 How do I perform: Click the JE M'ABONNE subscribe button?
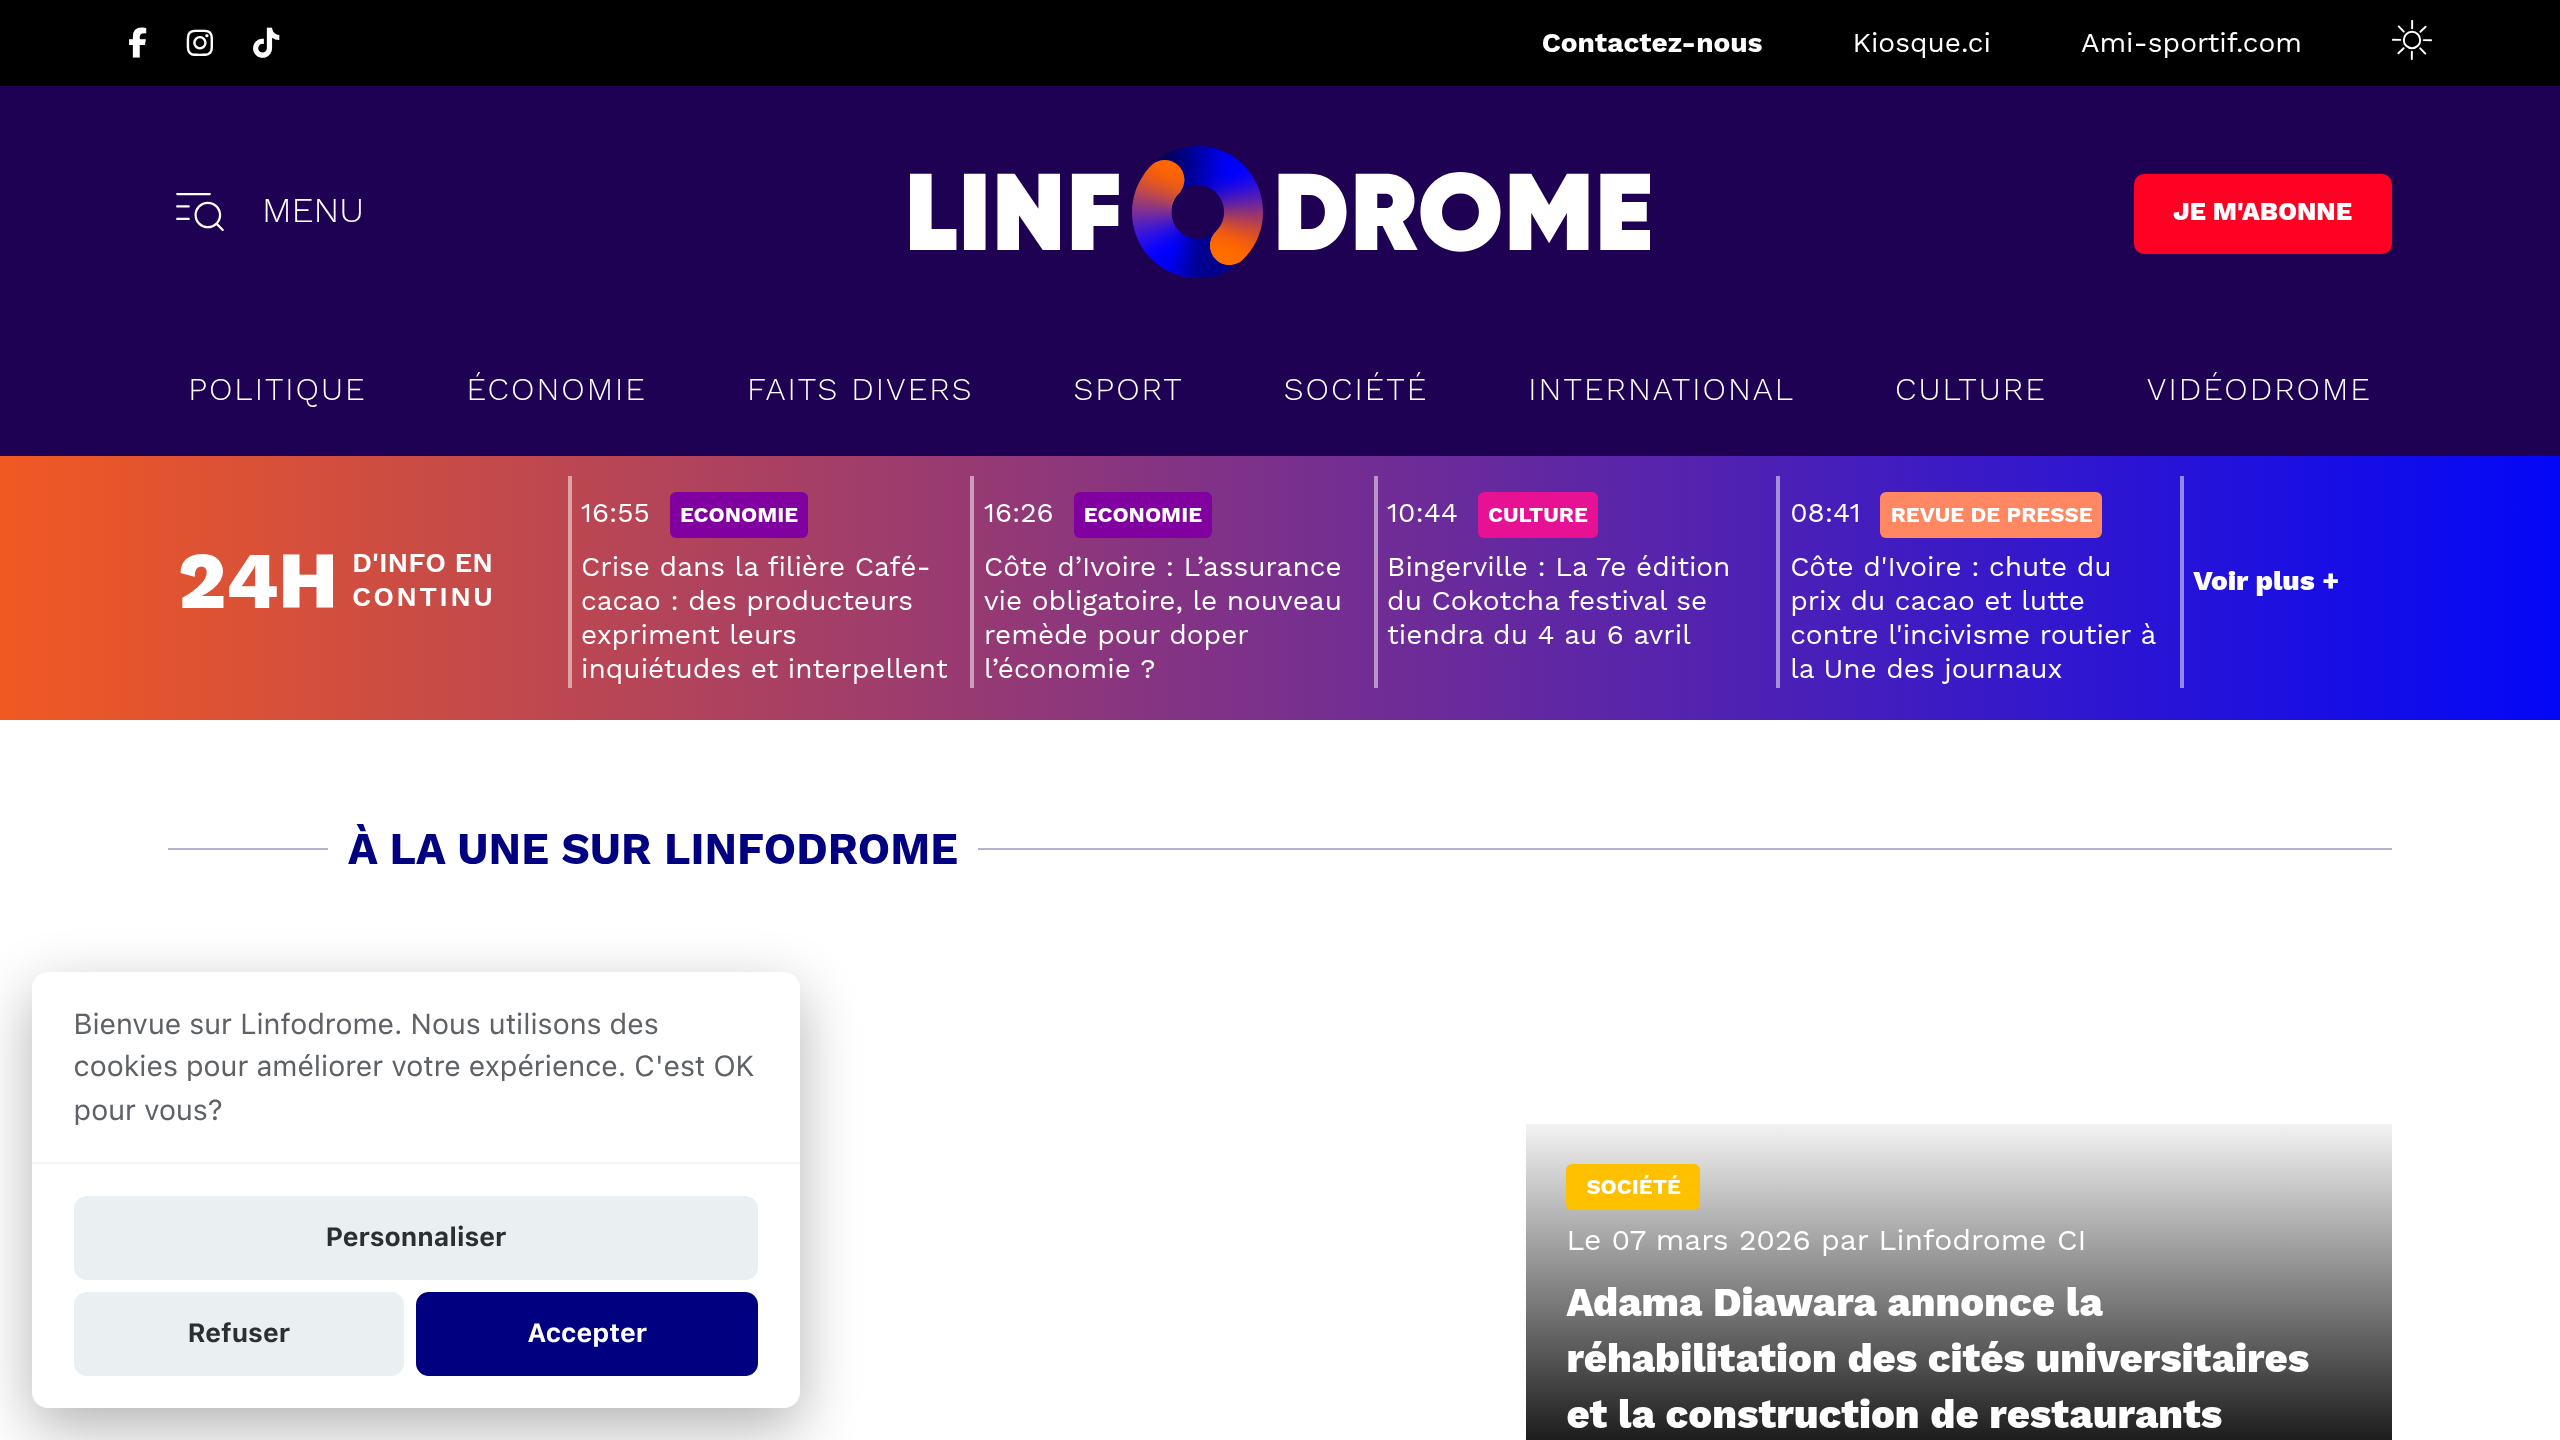2263,211
